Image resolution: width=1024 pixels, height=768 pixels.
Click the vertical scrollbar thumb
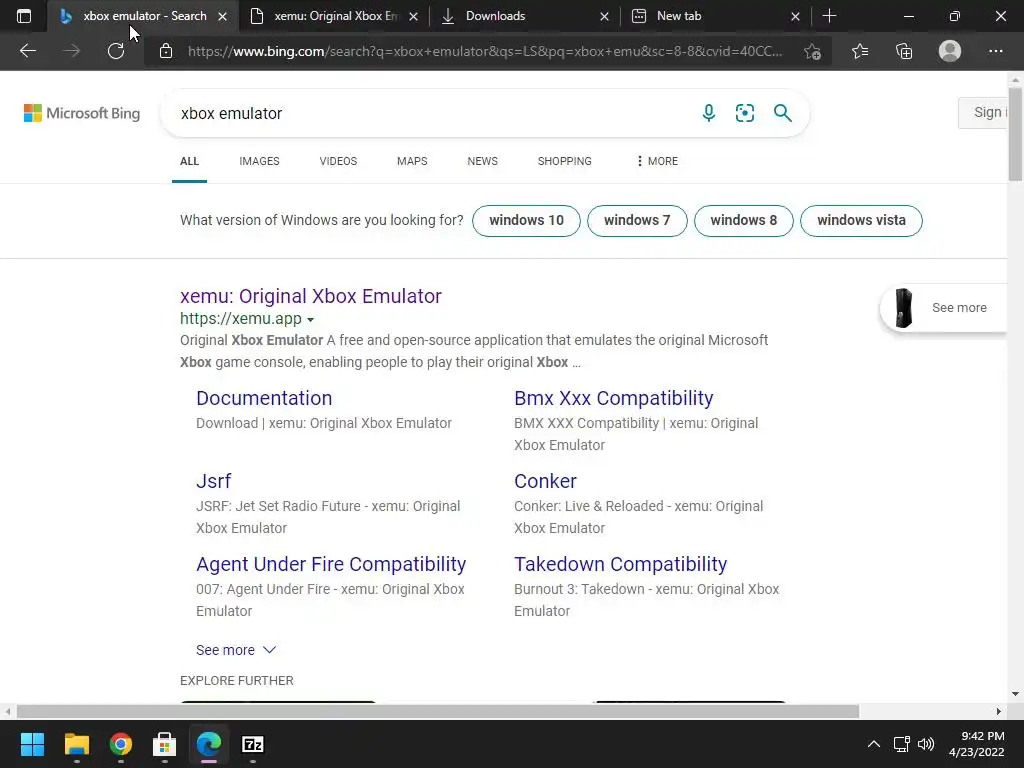pos(1016,133)
